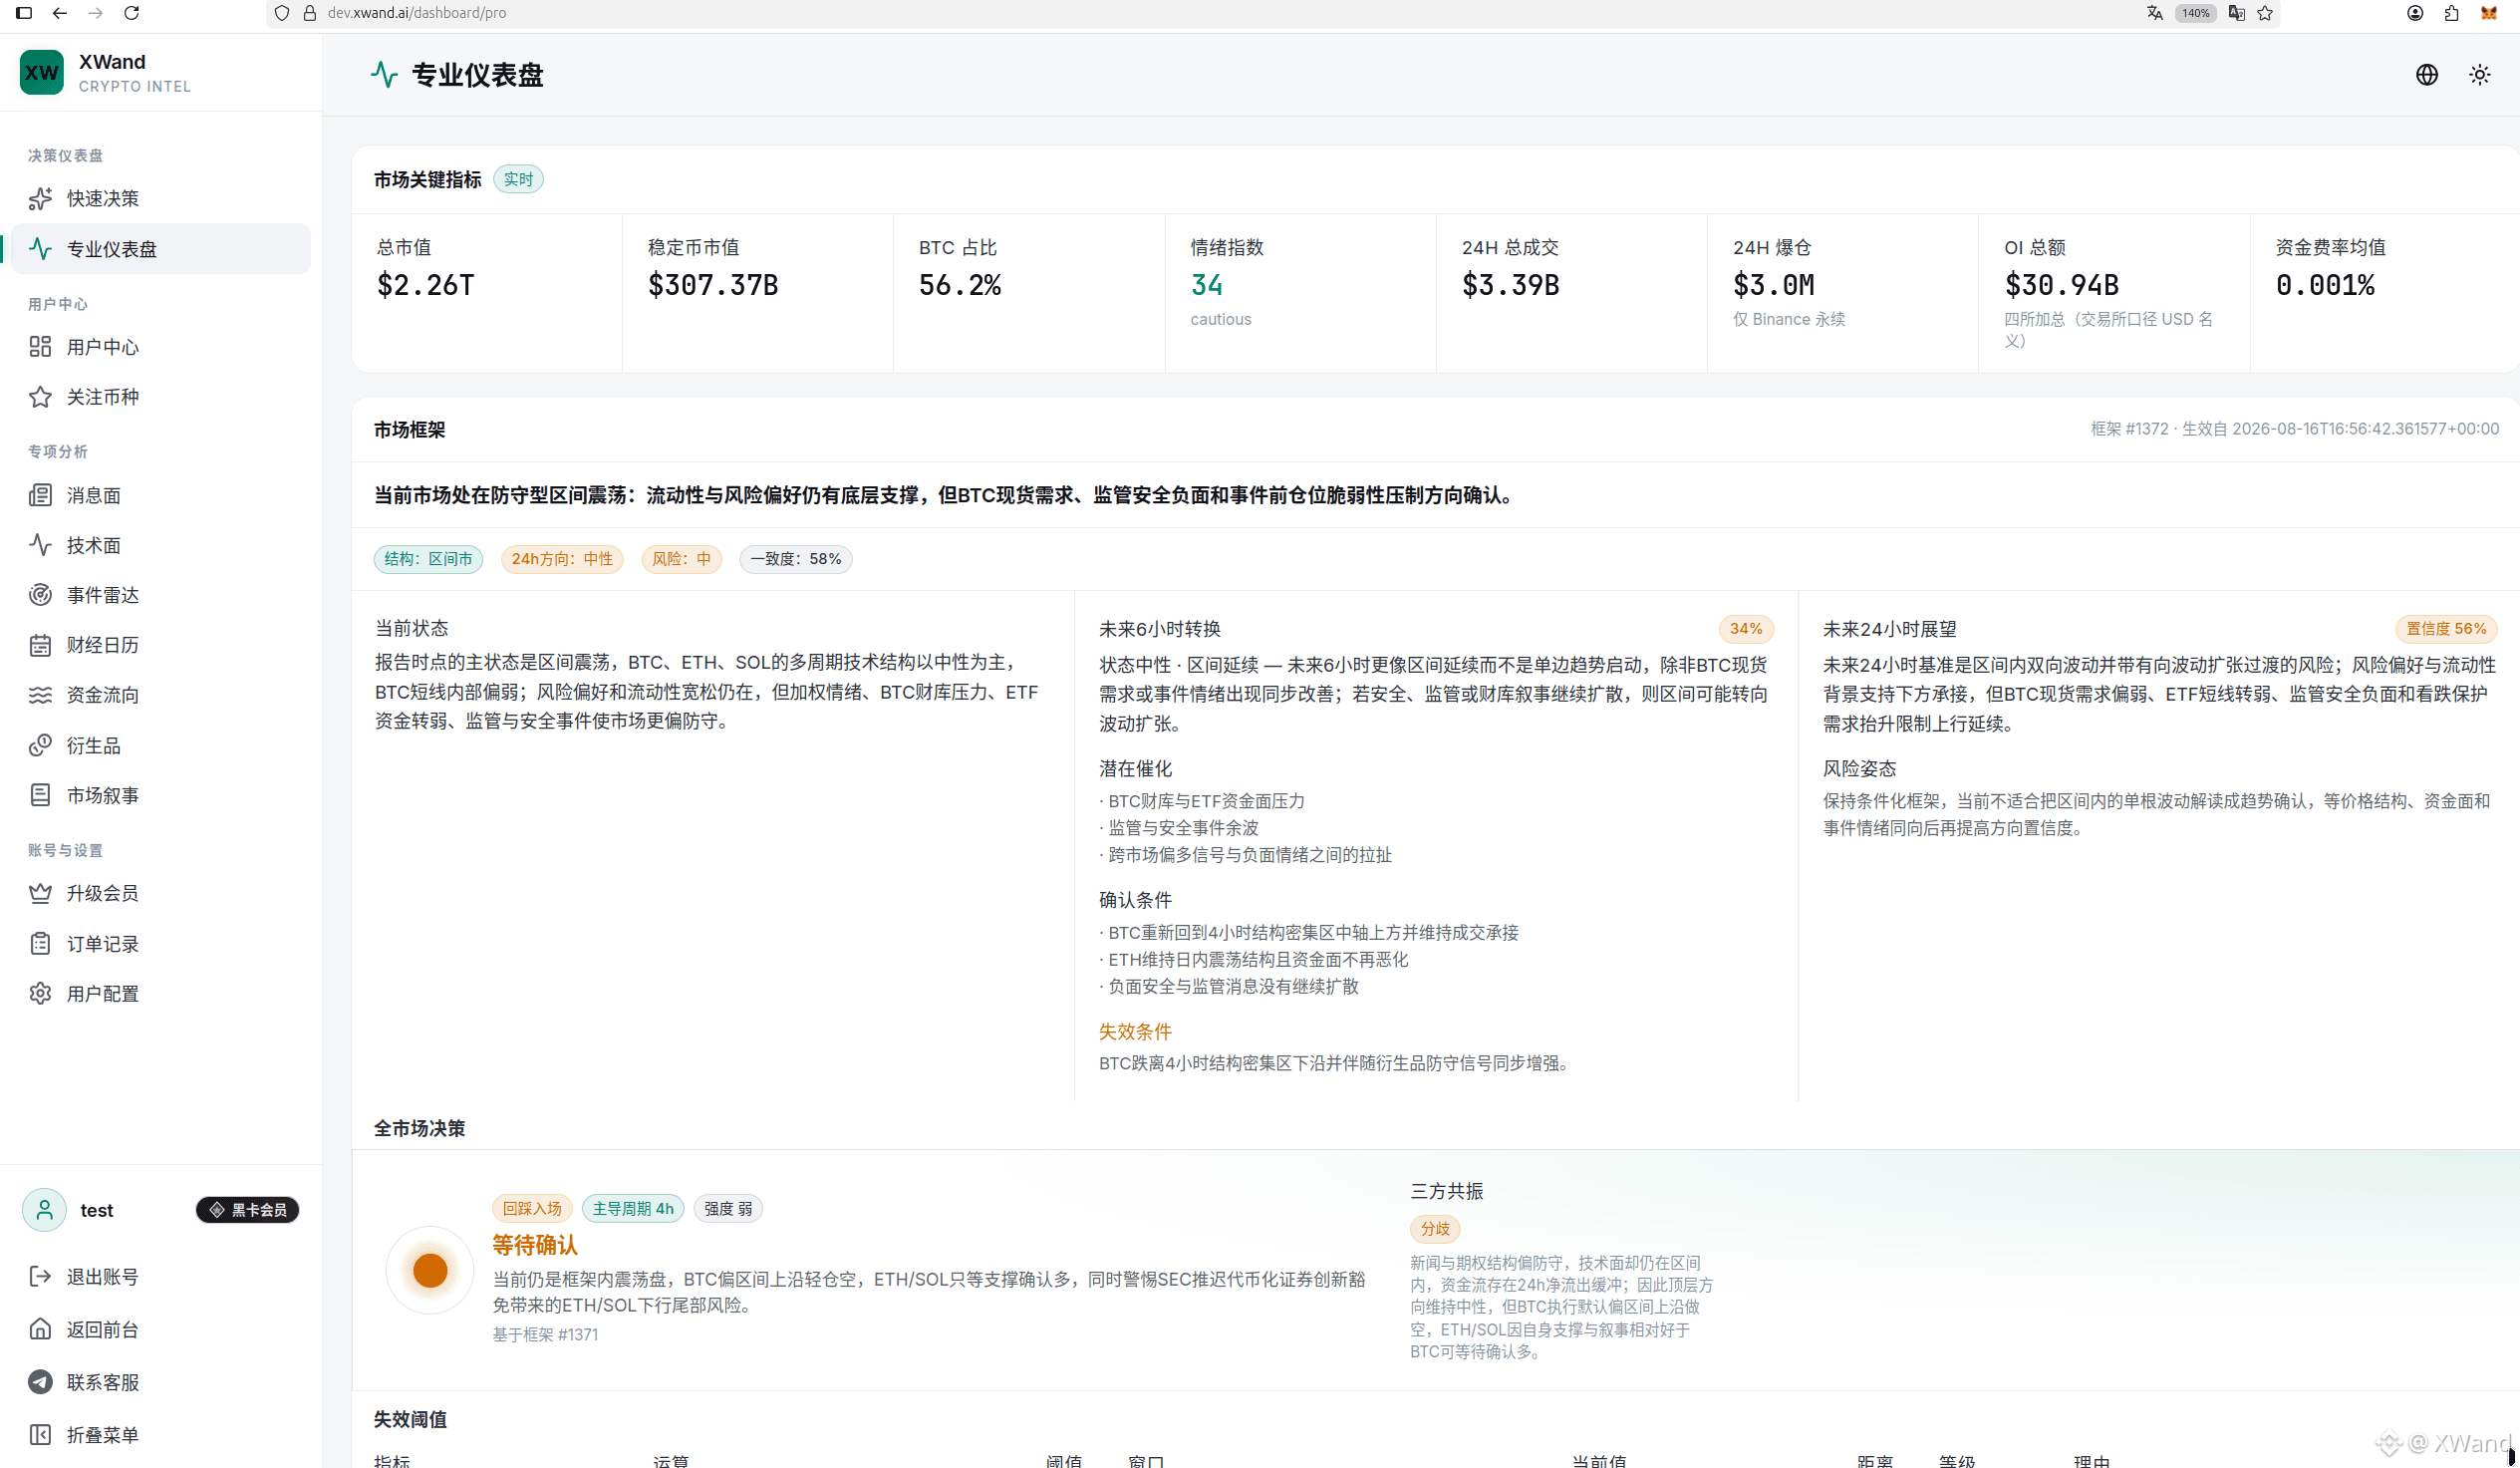The width and height of the screenshot is (2520, 1468).
Task: Click the 联系客服 link
Action: 160,1382
